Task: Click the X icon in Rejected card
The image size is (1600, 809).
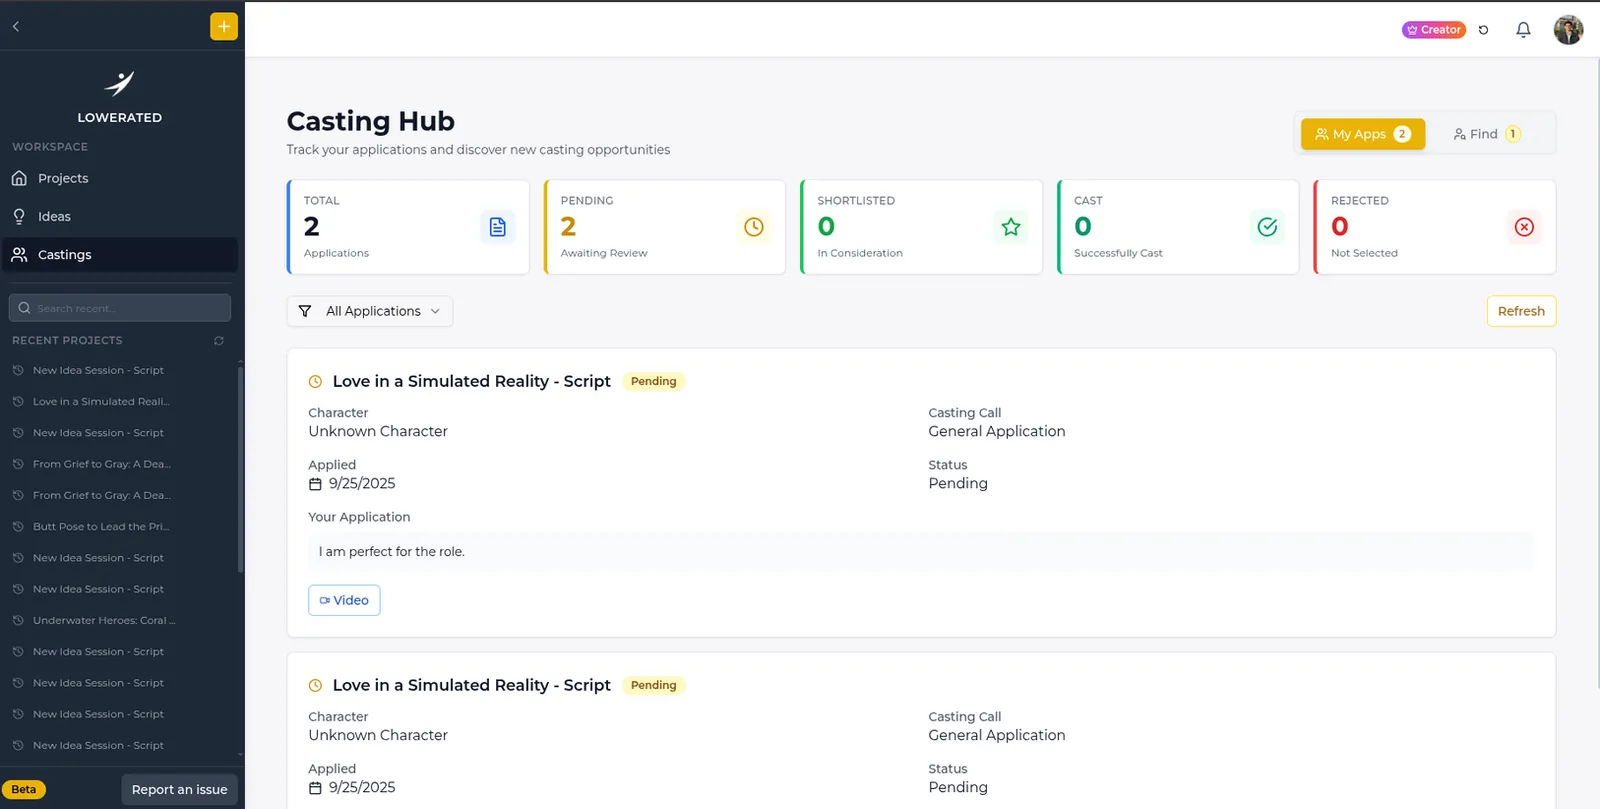Action: coord(1524,227)
